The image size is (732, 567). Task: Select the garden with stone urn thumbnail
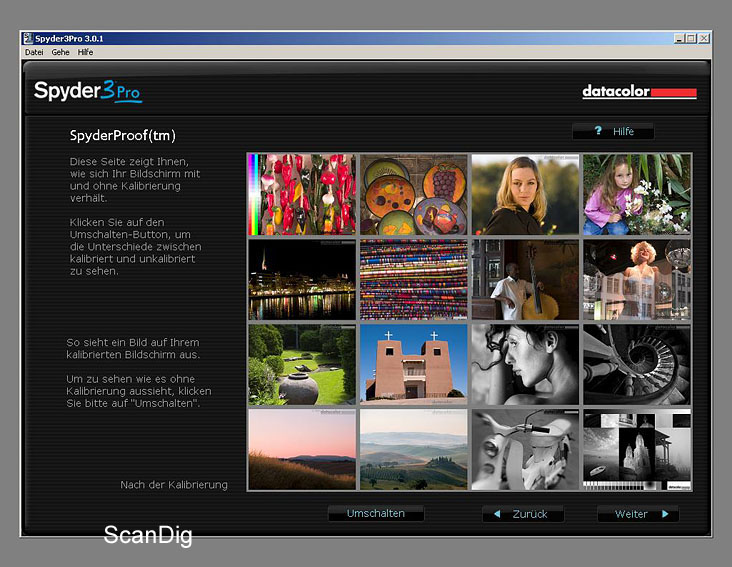(302, 364)
